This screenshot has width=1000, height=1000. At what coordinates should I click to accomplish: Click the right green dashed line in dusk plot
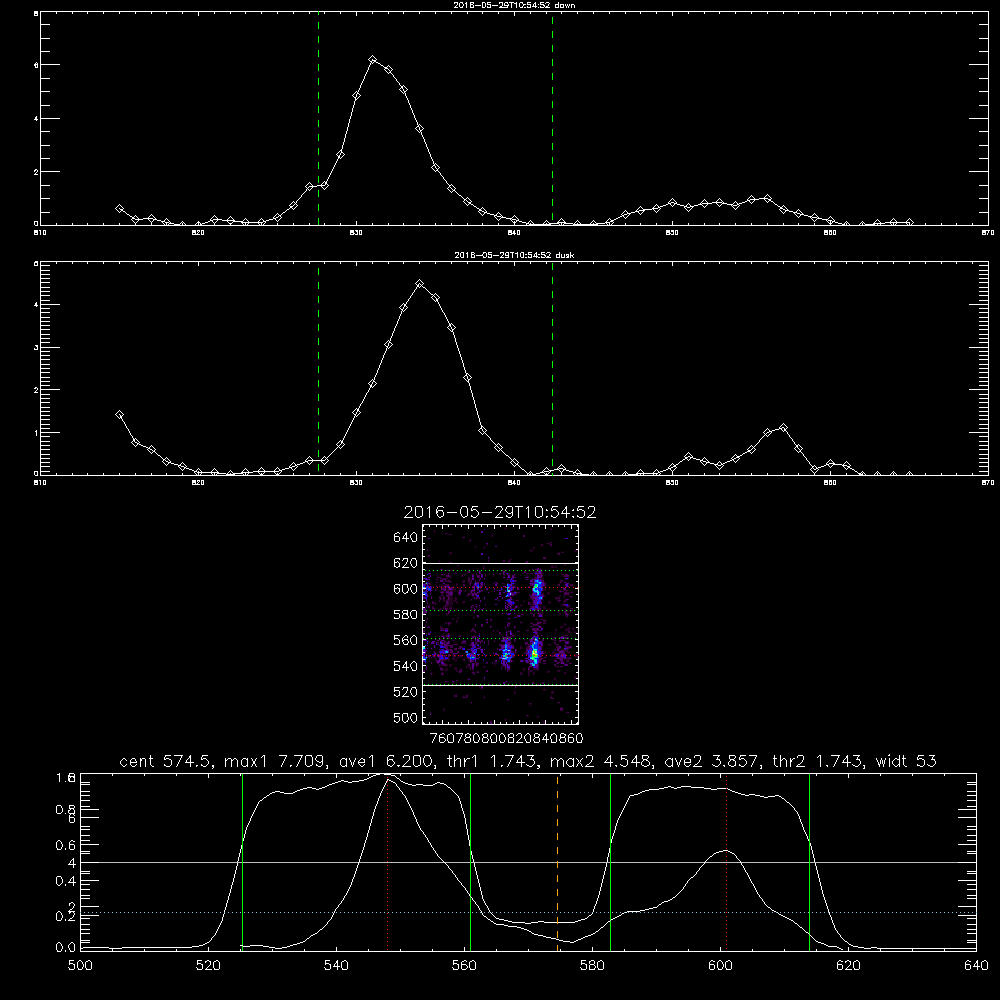[552, 369]
